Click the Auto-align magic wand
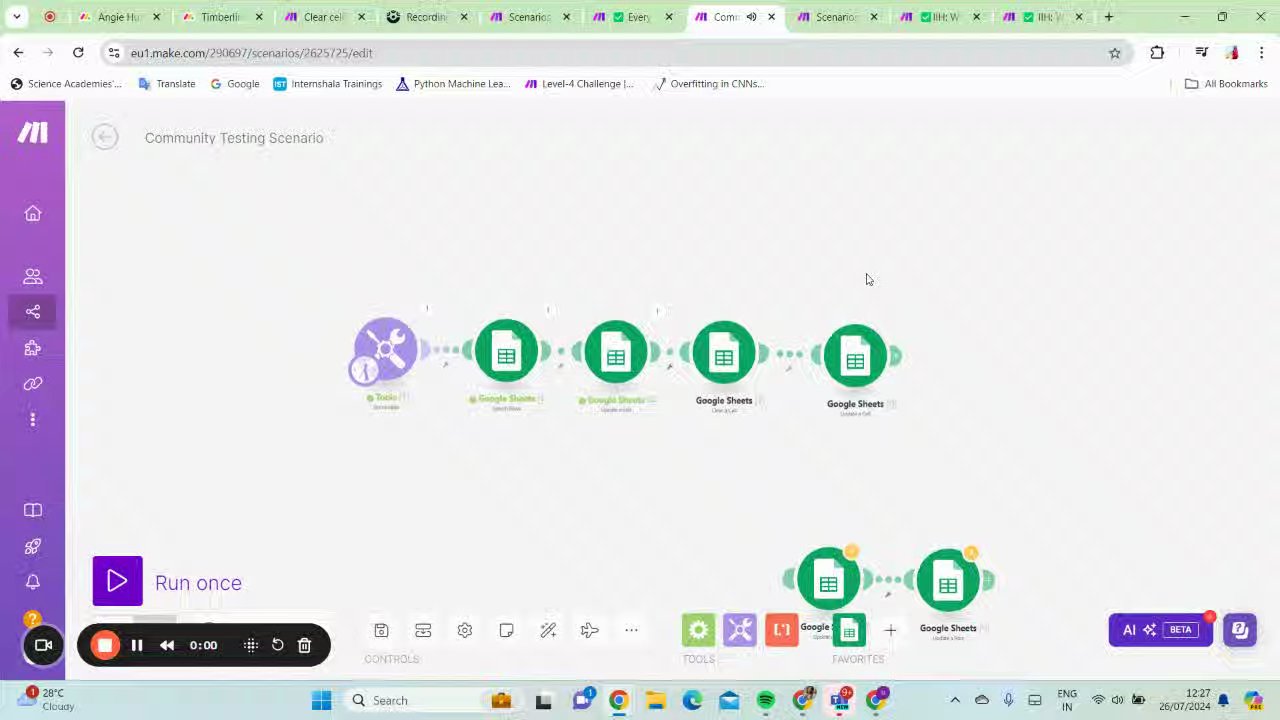The width and height of the screenshot is (1280, 720). (x=548, y=630)
